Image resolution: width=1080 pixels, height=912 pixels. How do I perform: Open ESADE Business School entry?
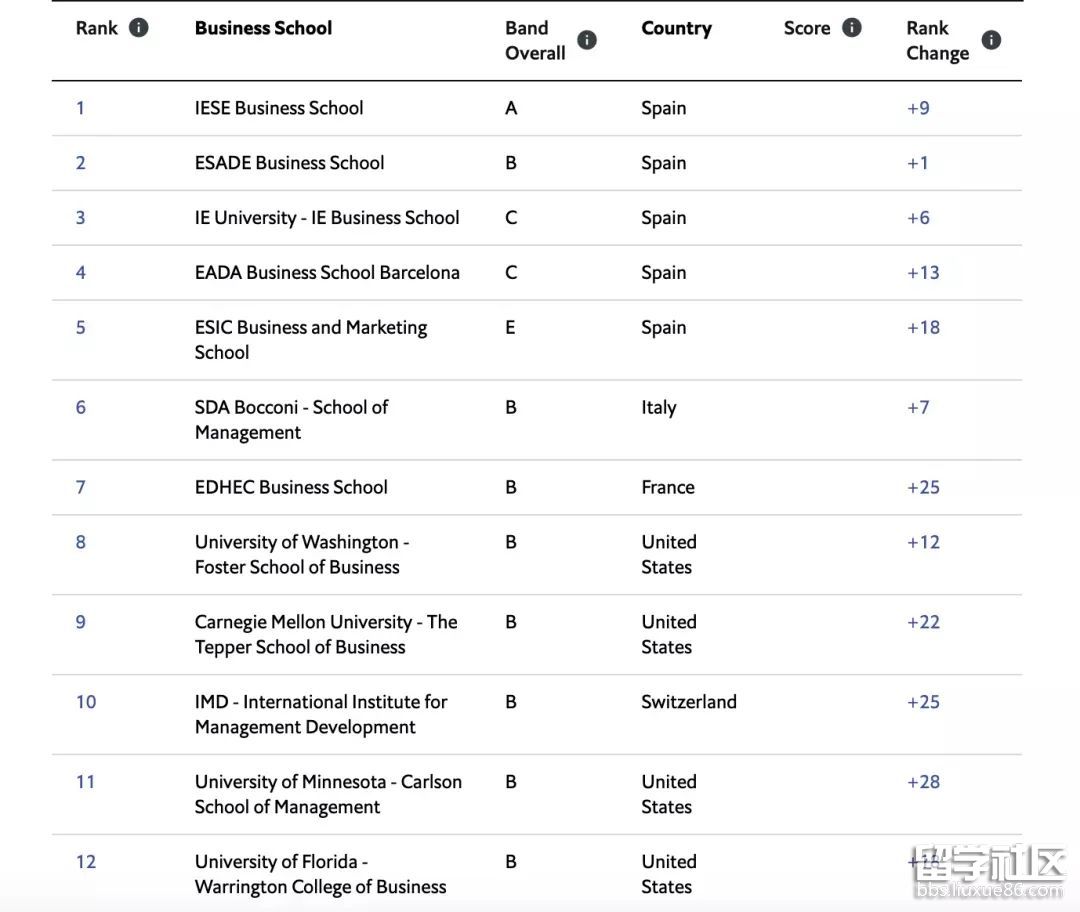pyautogui.click(x=289, y=163)
